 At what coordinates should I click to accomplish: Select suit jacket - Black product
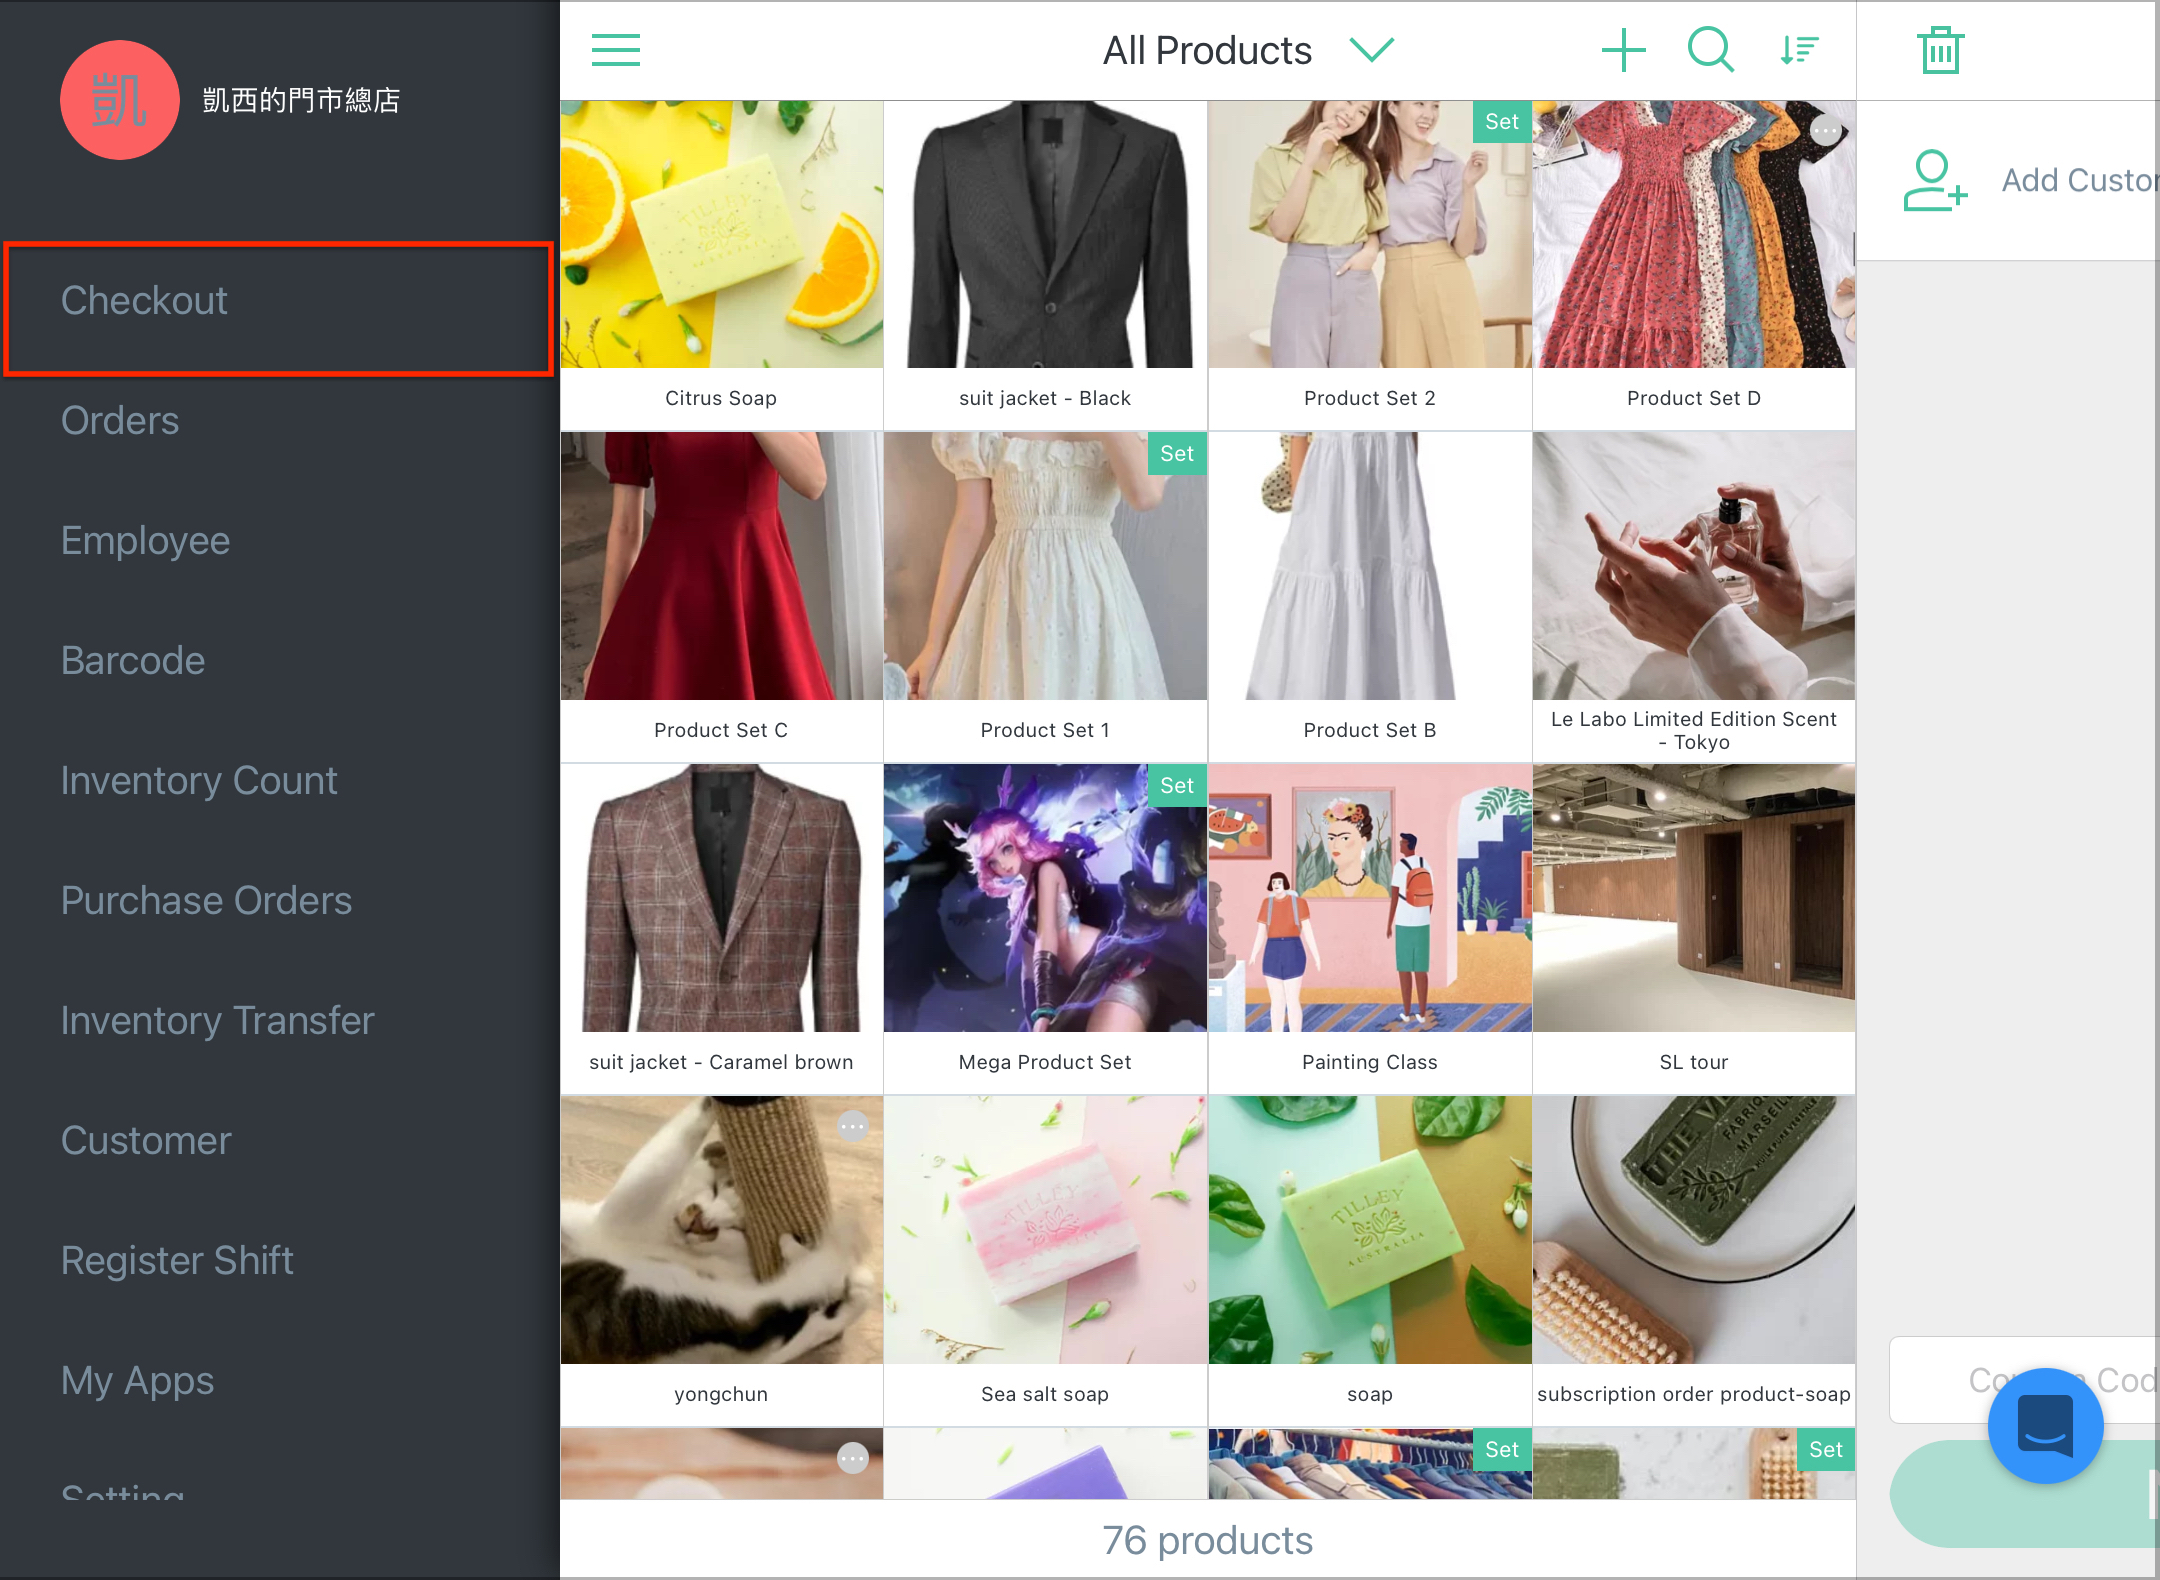coord(1045,265)
